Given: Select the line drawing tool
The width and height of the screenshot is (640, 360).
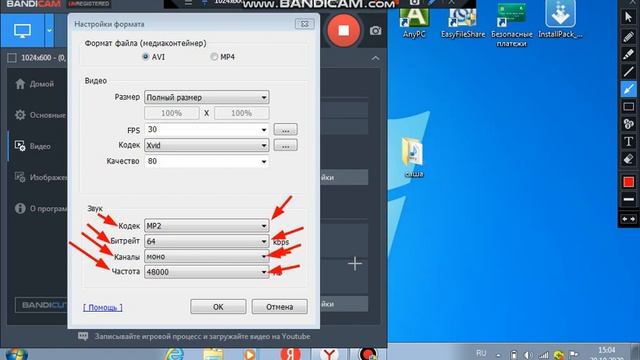Looking at the screenshot, I should pyautogui.click(x=628, y=72).
